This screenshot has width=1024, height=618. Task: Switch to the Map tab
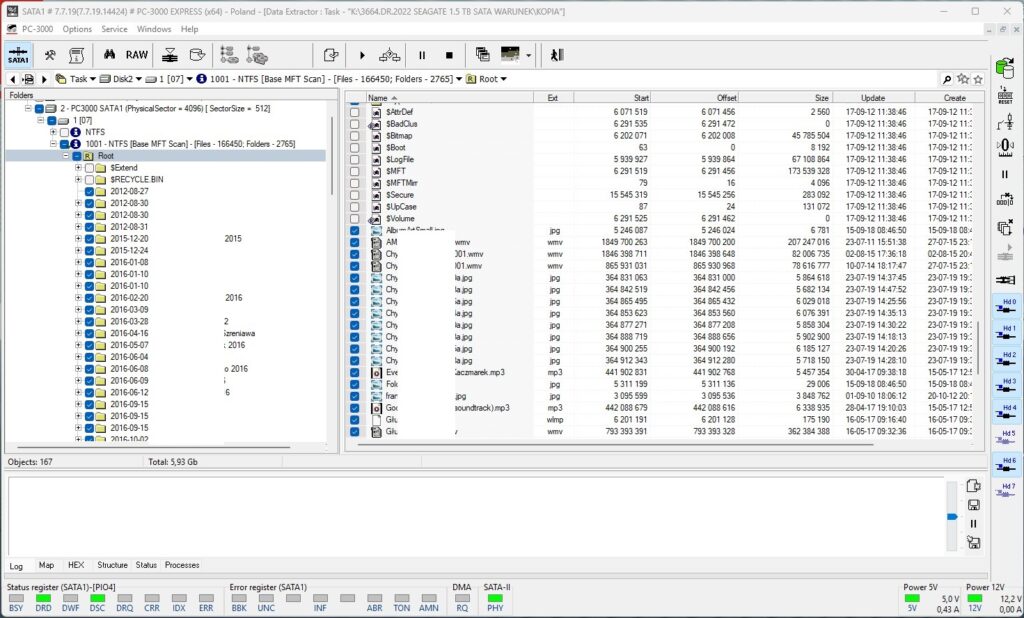coord(46,565)
